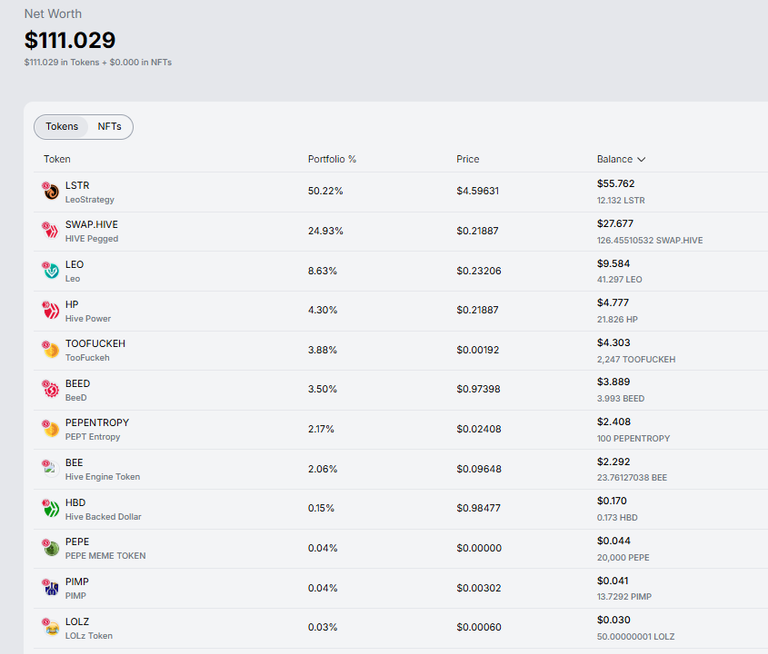Click the amount 2,247 TOOFUCKEH
The image size is (768, 654).
coord(636,360)
